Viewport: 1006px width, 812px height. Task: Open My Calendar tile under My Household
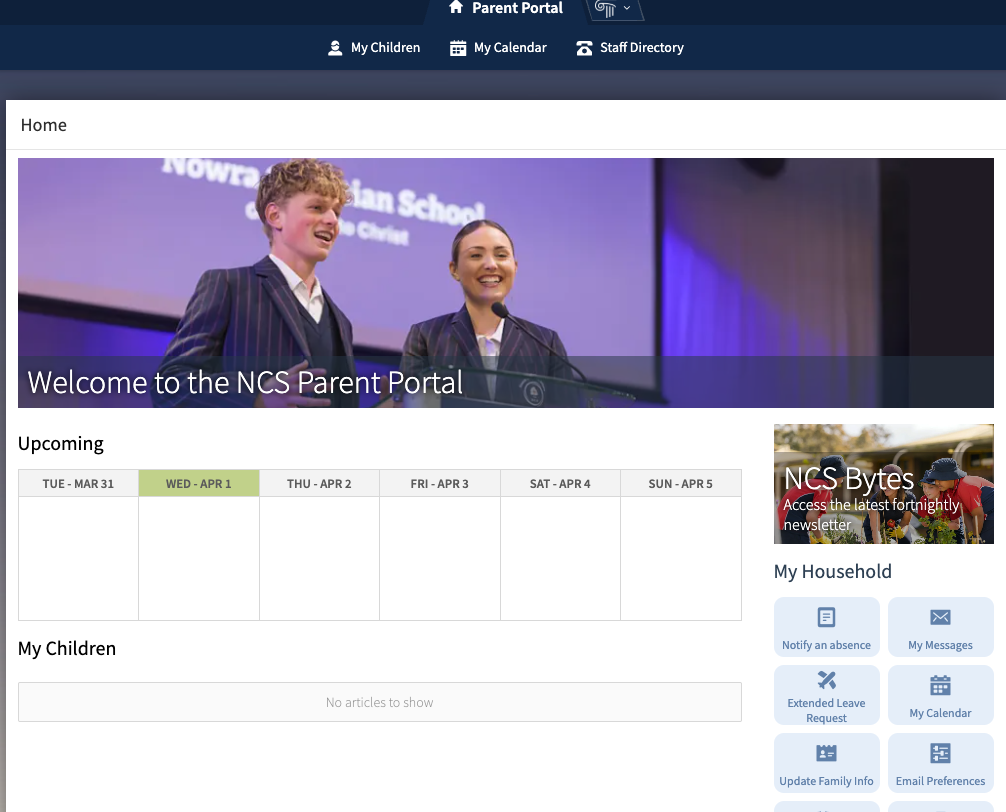pyautogui.click(x=940, y=696)
